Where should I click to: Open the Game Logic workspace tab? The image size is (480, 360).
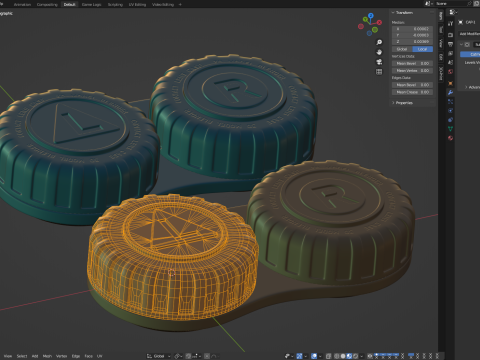tap(91, 4)
